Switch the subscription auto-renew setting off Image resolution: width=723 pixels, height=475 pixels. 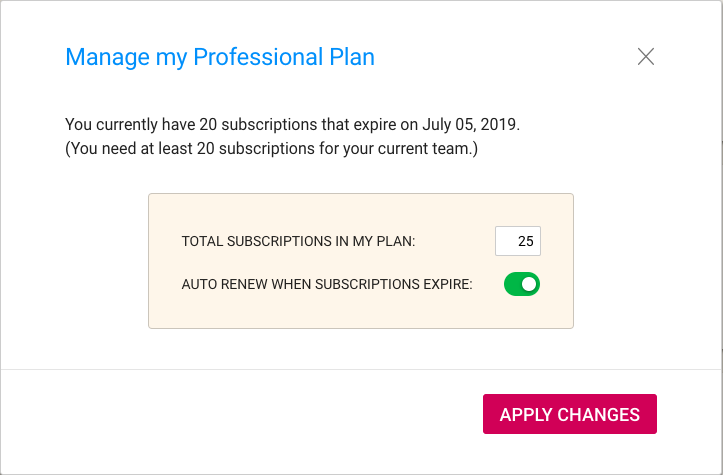522,284
